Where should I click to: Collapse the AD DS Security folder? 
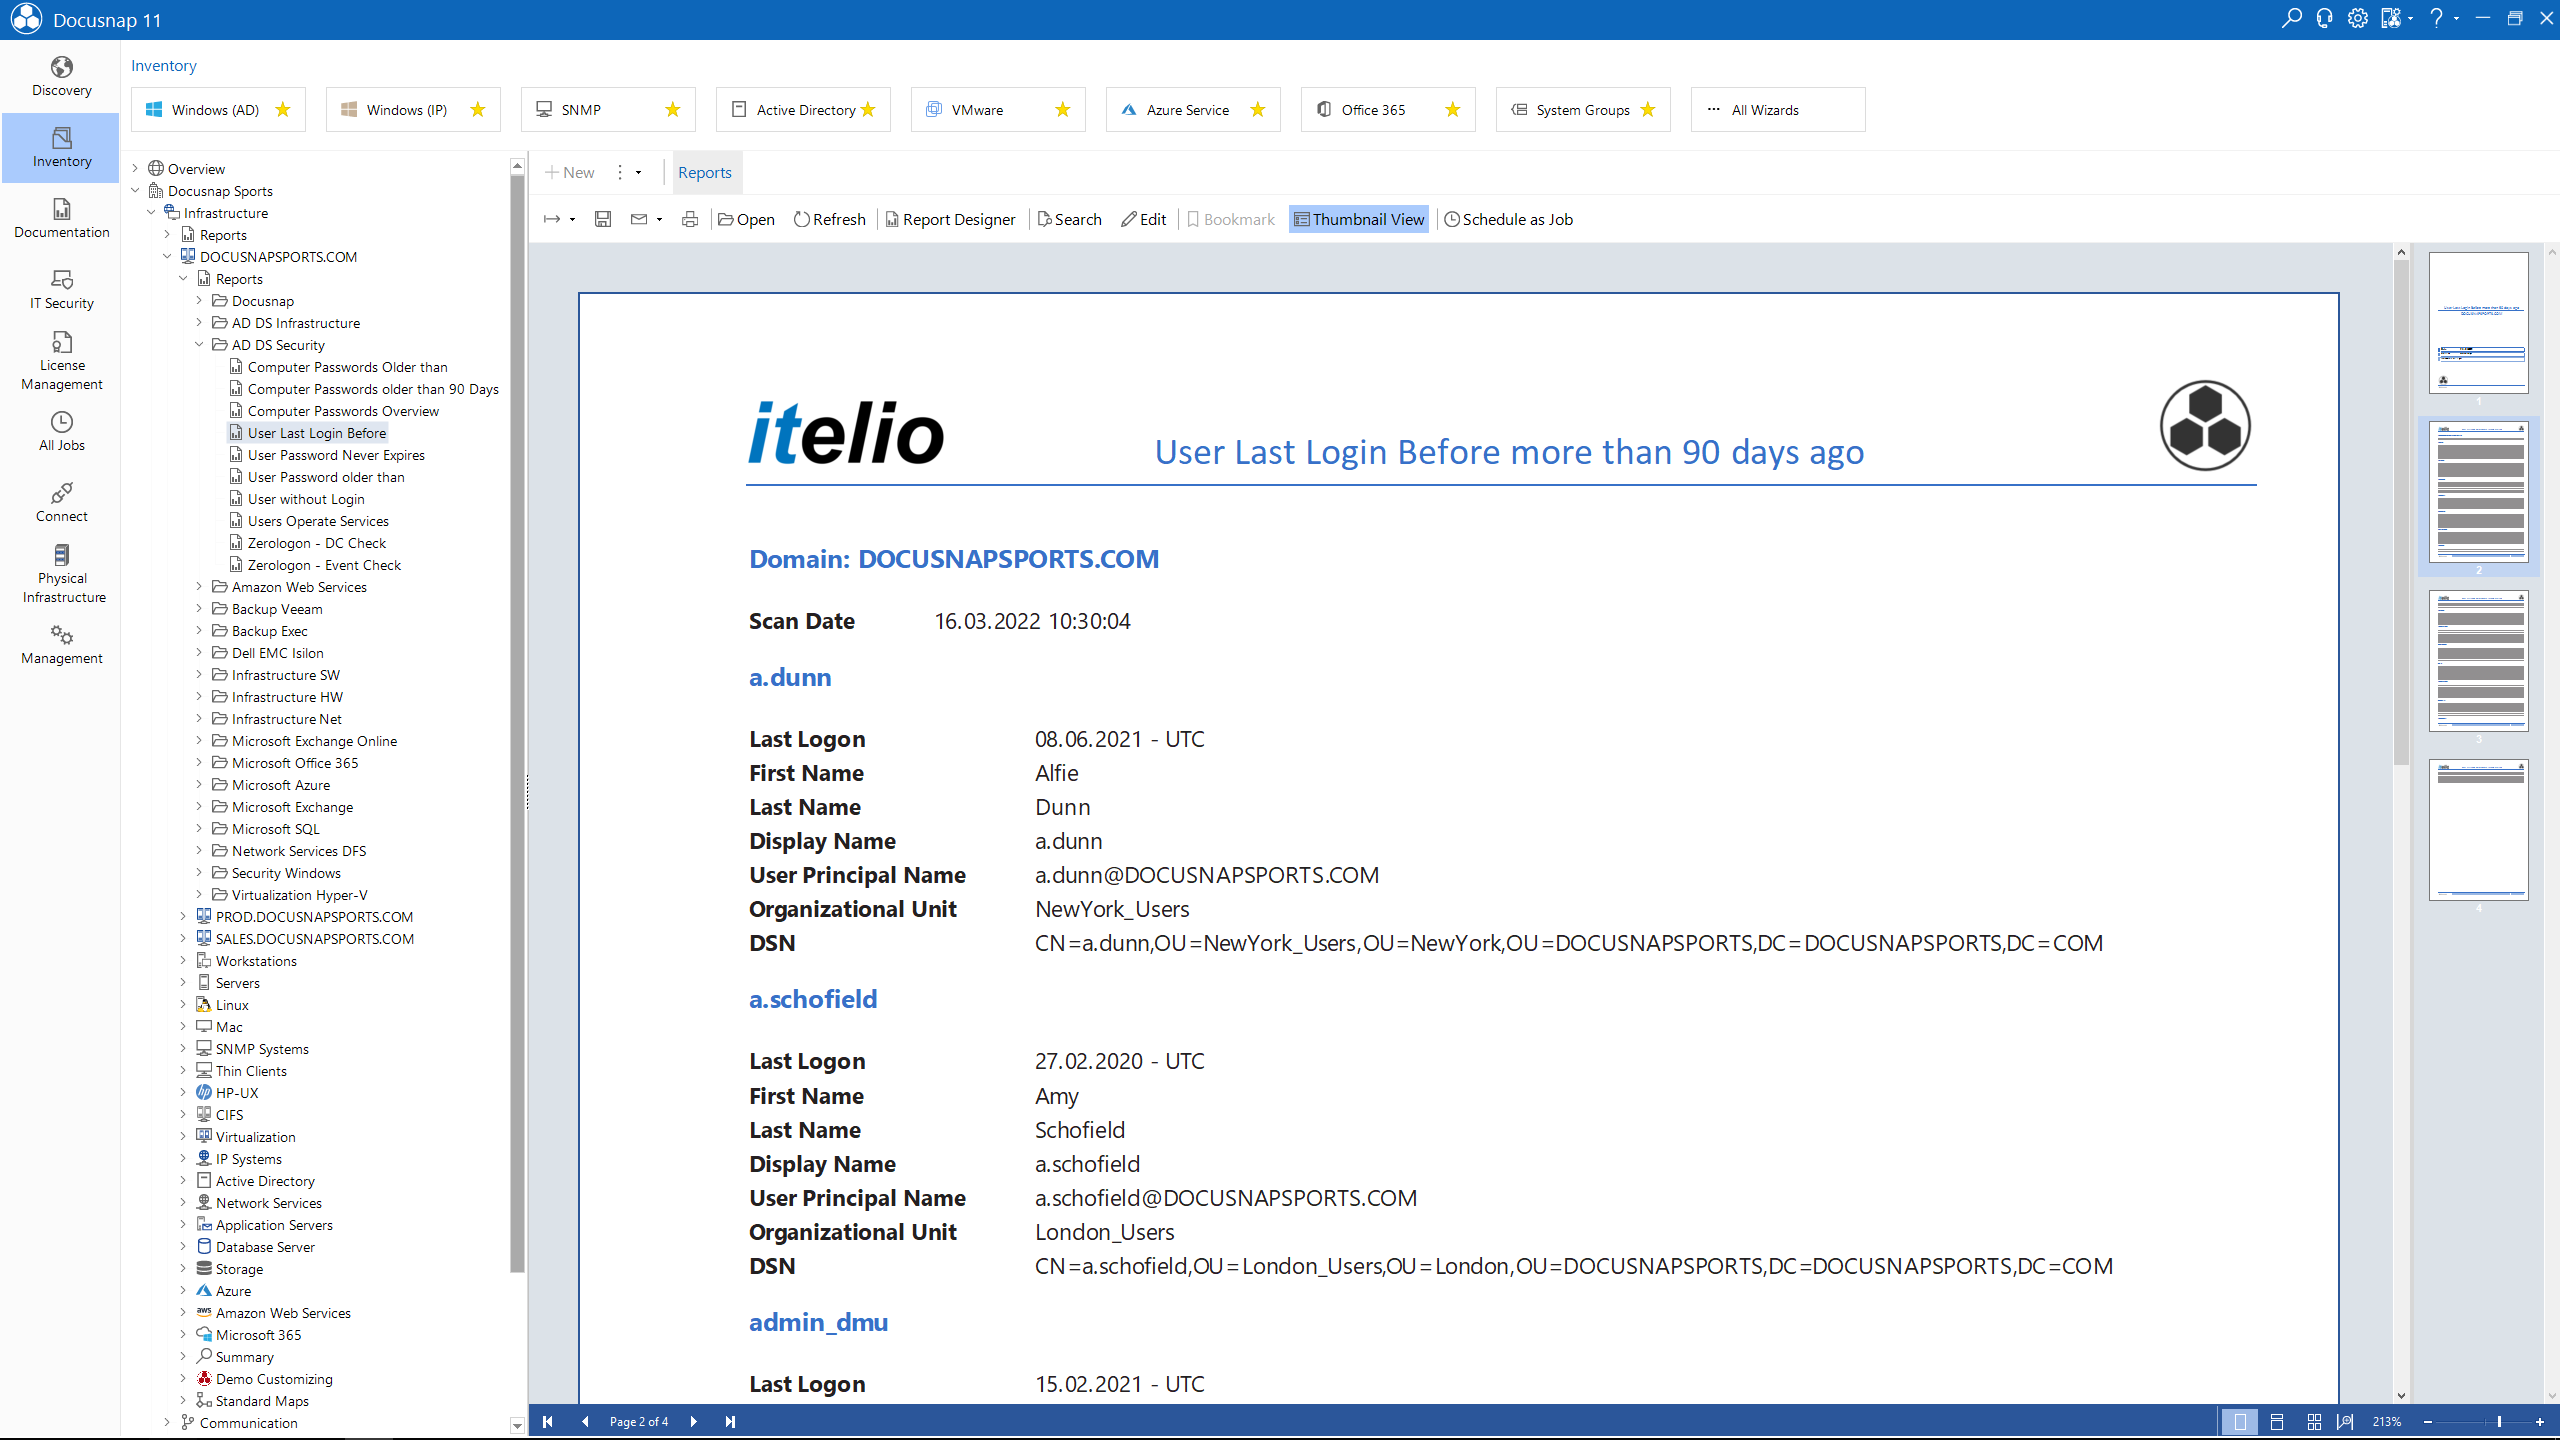199,344
